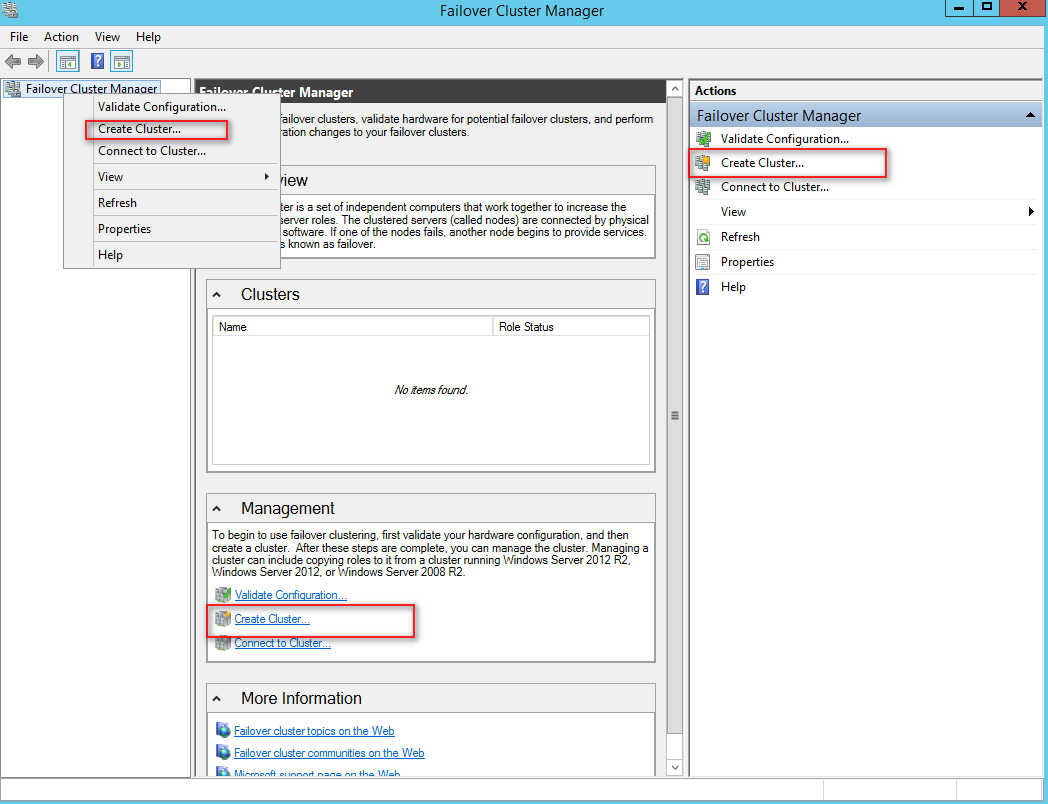Open the Action menu

[x=61, y=37]
